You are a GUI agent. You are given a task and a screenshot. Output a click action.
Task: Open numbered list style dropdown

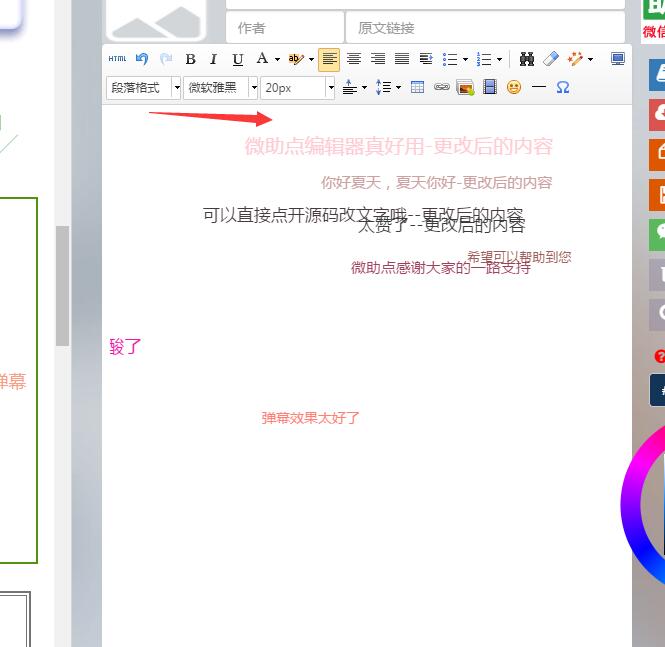pyautogui.click(x=499, y=59)
